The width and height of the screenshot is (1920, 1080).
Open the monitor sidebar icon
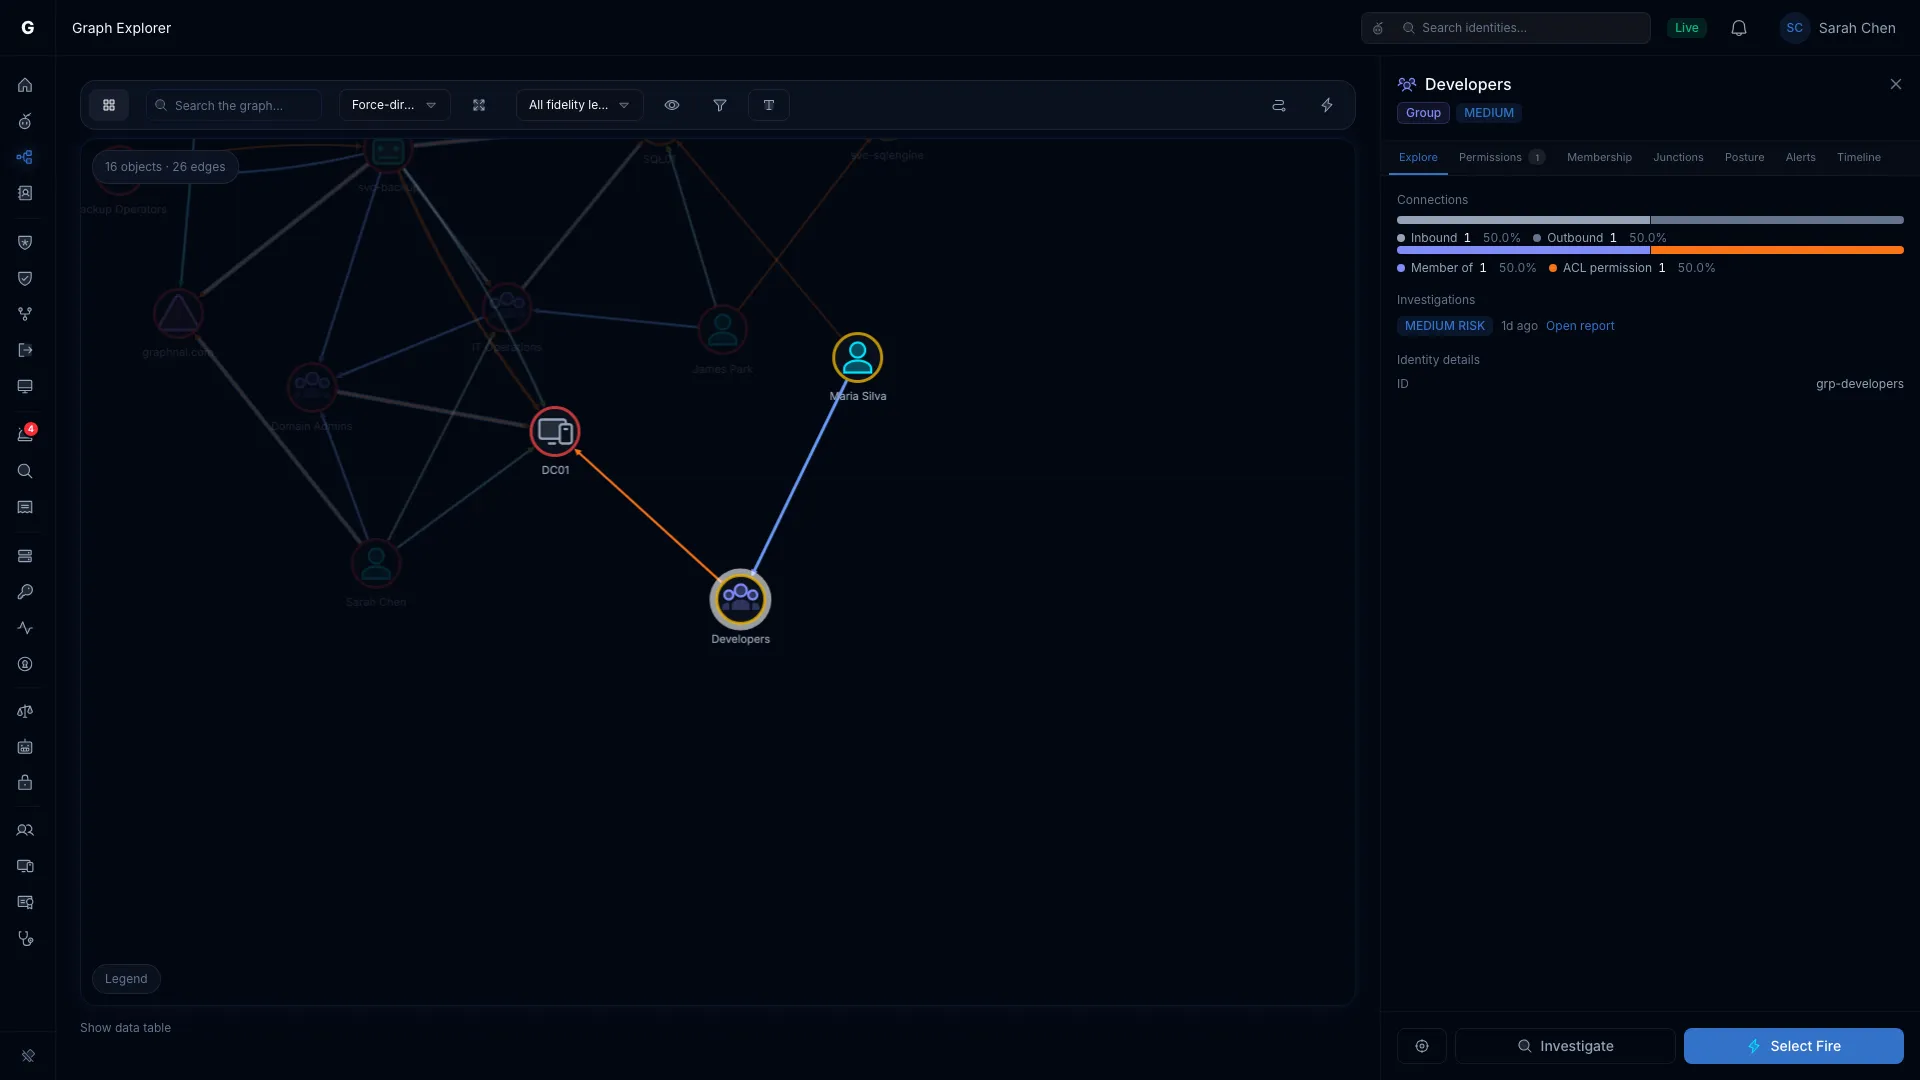tap(25, 386)
